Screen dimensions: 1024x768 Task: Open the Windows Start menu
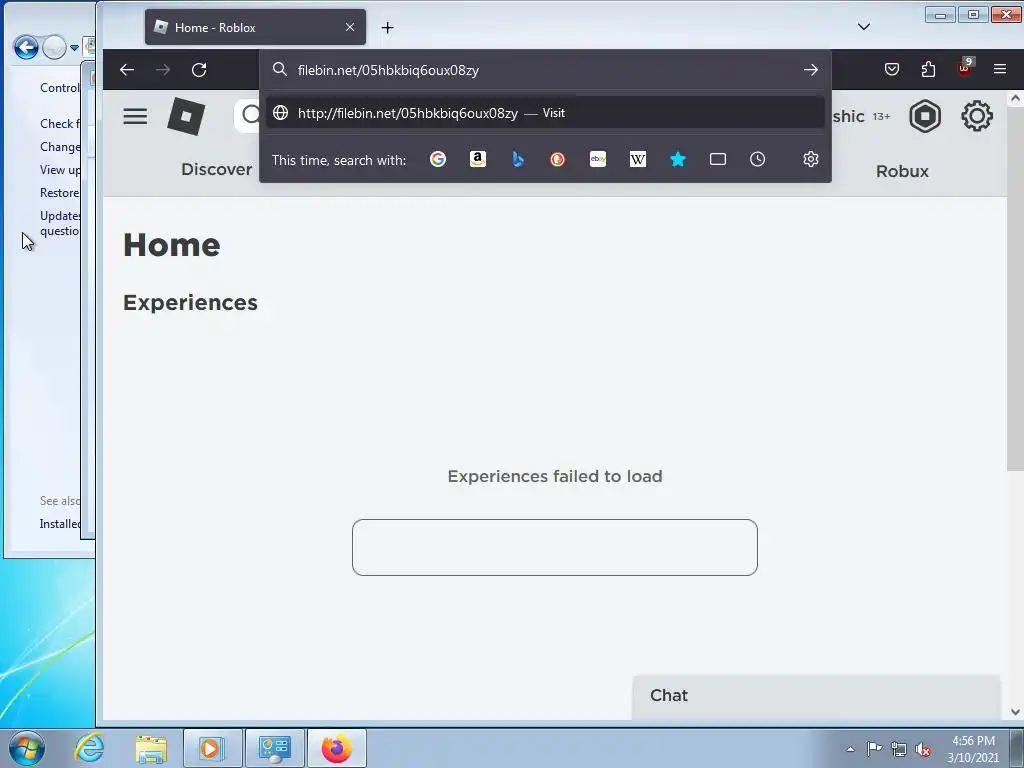coord(27,748)
